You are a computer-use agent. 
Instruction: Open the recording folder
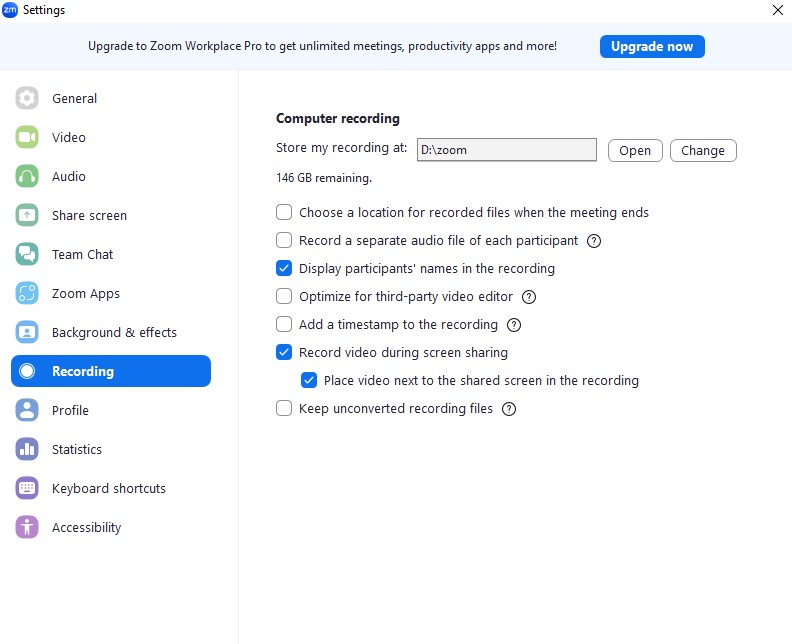coord(635,150)
